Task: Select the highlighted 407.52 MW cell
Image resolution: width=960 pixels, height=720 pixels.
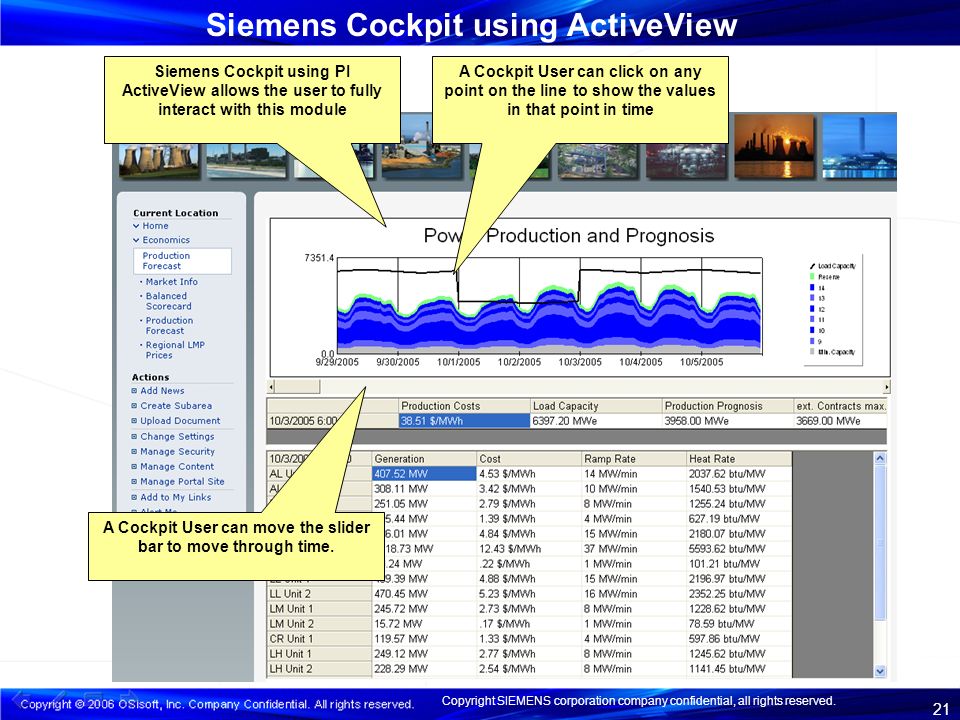Action: pyautogui.click(x=424, y=474)
